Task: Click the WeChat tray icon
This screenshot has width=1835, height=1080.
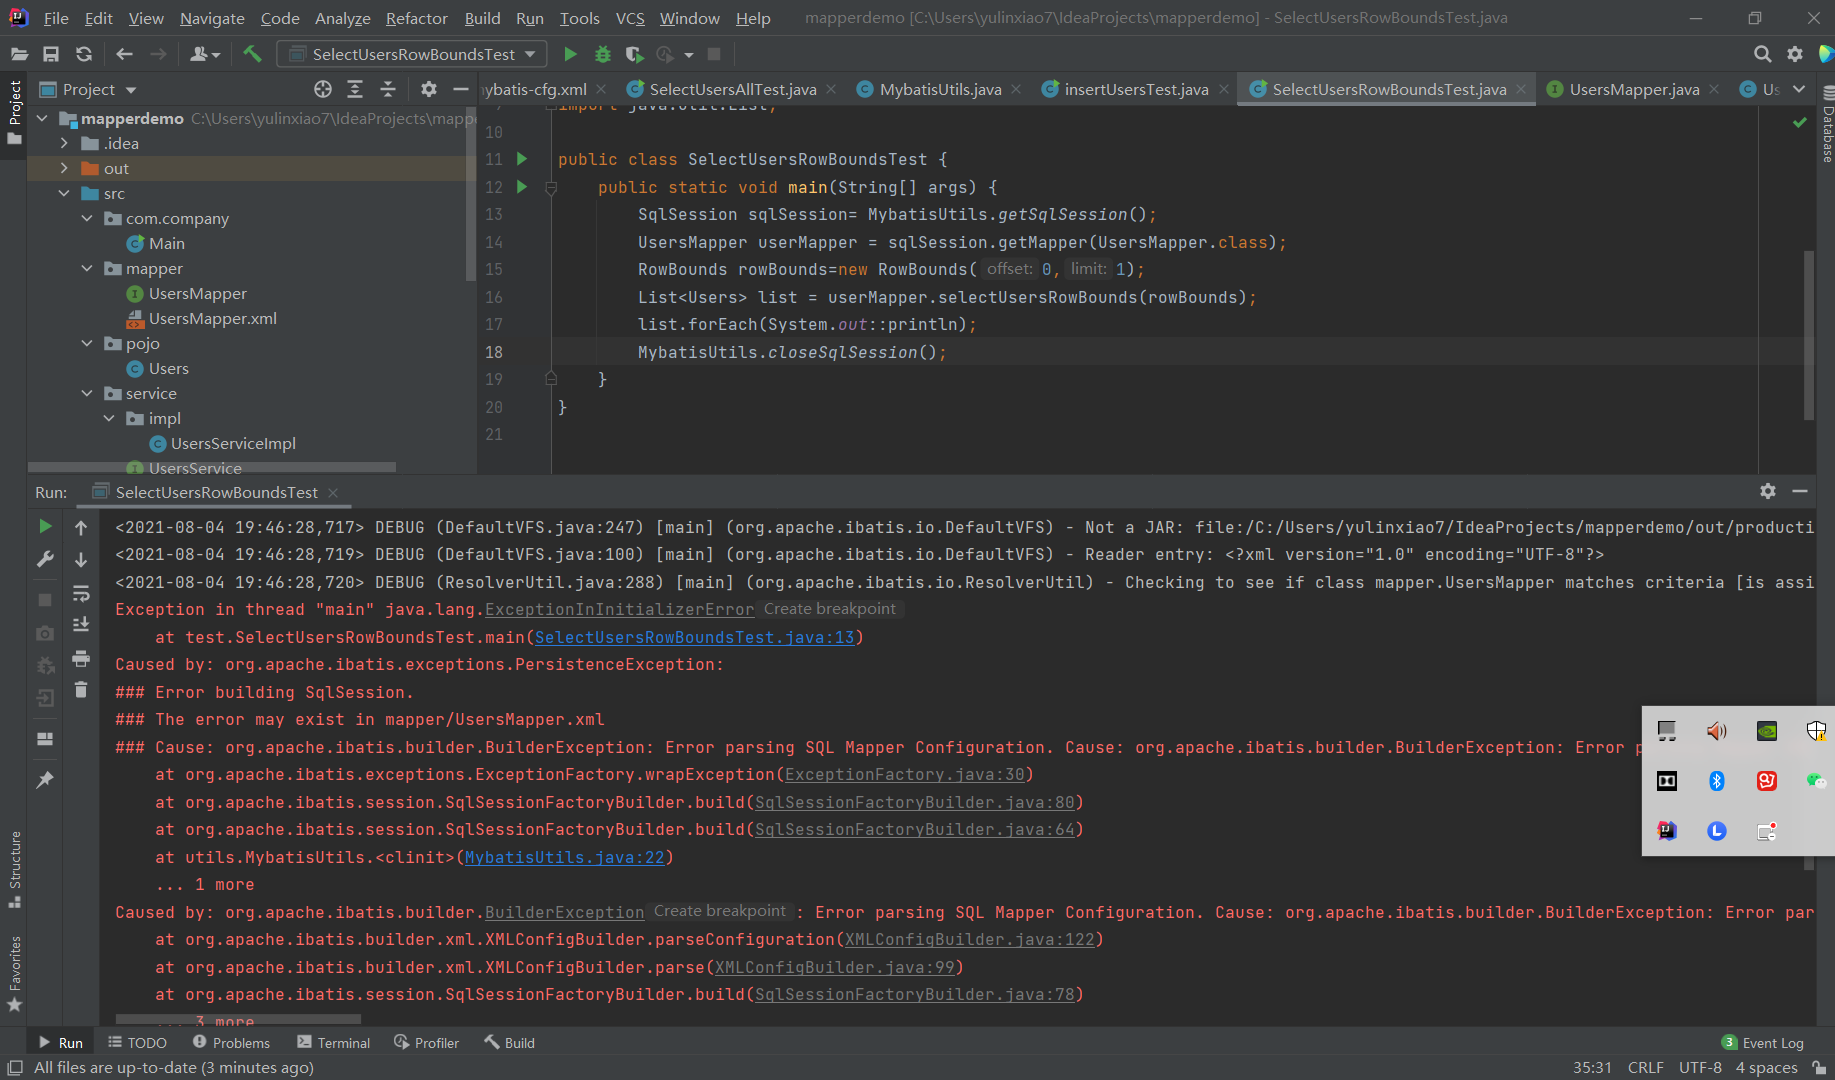Action: pyautogui.click(x=1816, y=780)
